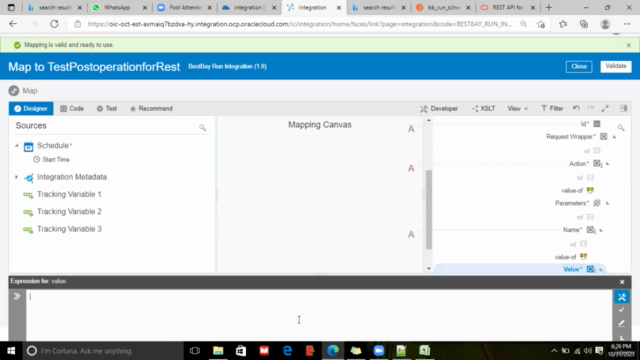
Task: Switch to REST API browser tab
Action: click(507, 8)
